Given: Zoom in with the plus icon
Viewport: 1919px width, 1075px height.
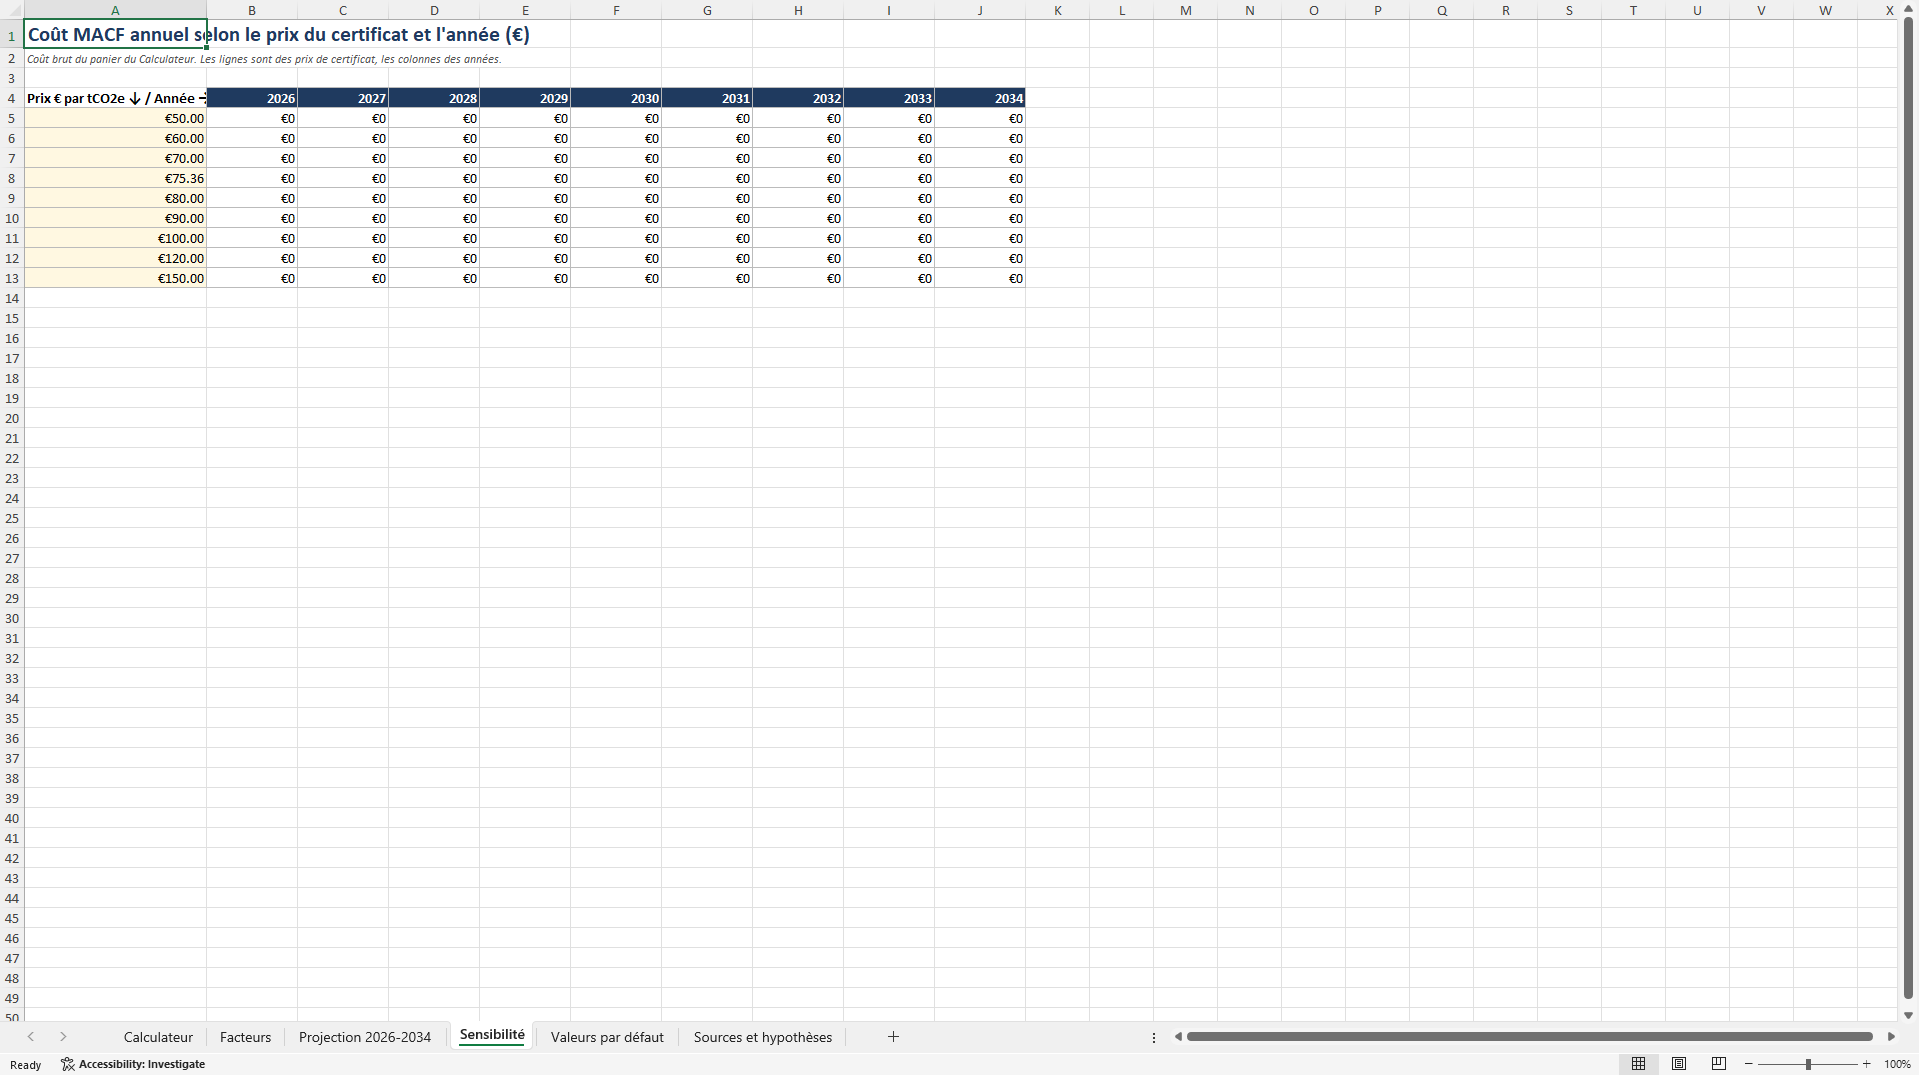Looking at the screenshot, I should [1866, 1064].
